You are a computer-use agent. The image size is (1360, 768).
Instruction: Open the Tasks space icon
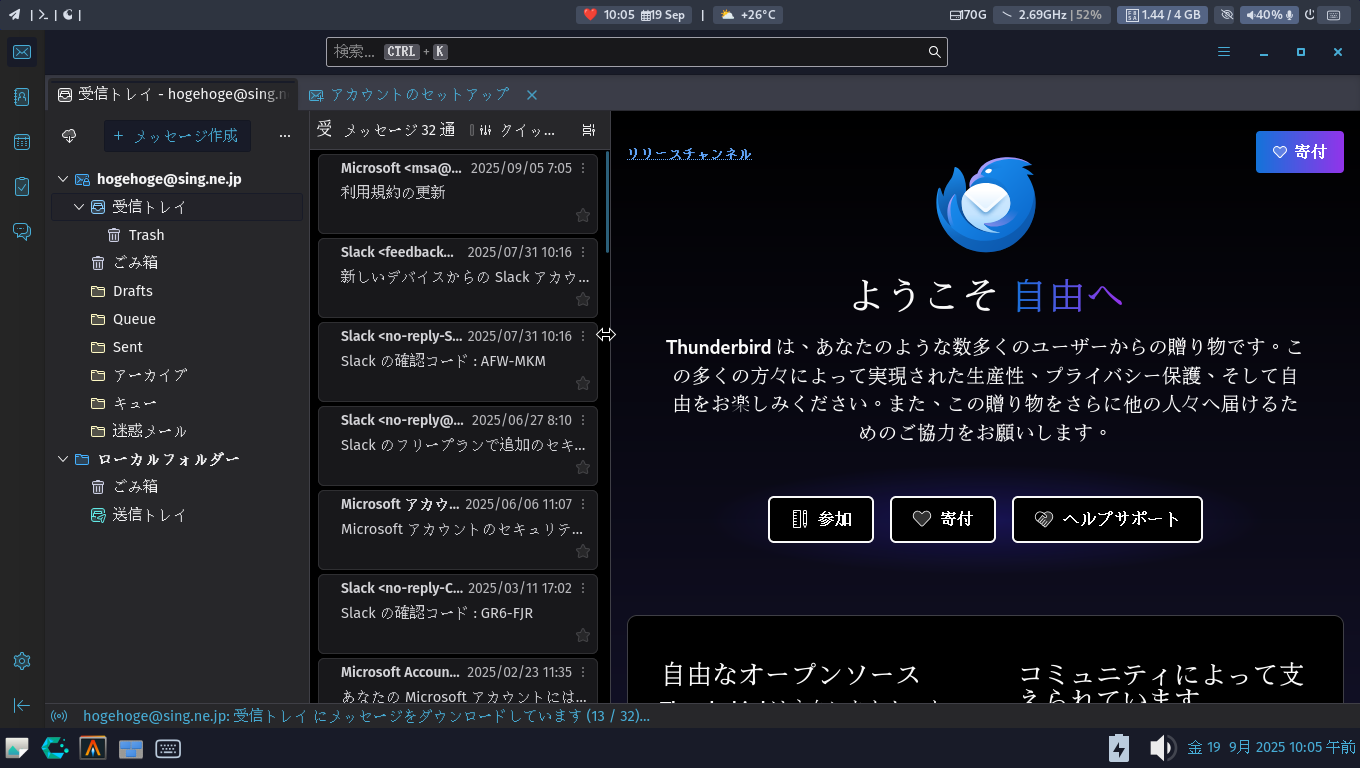point(22,187)
